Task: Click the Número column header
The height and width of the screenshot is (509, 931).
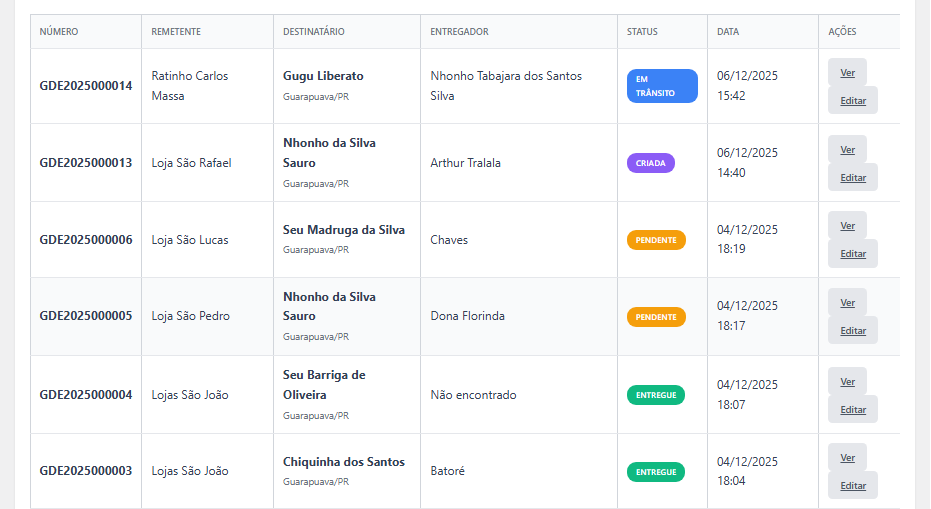Action: (59, 32)
